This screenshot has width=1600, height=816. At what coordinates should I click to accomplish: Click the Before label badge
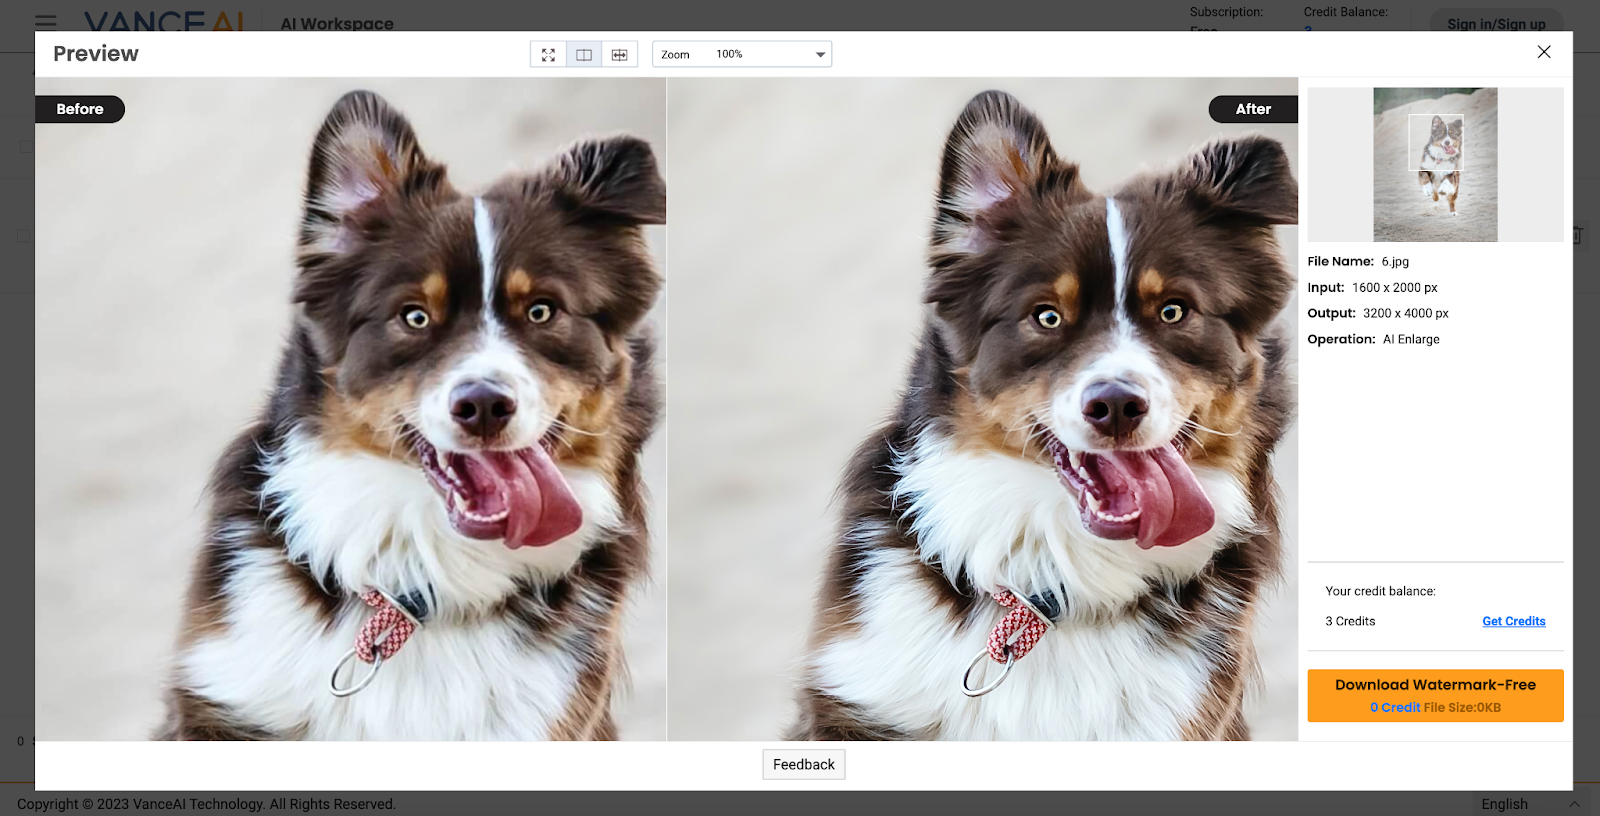coord(80,109)
